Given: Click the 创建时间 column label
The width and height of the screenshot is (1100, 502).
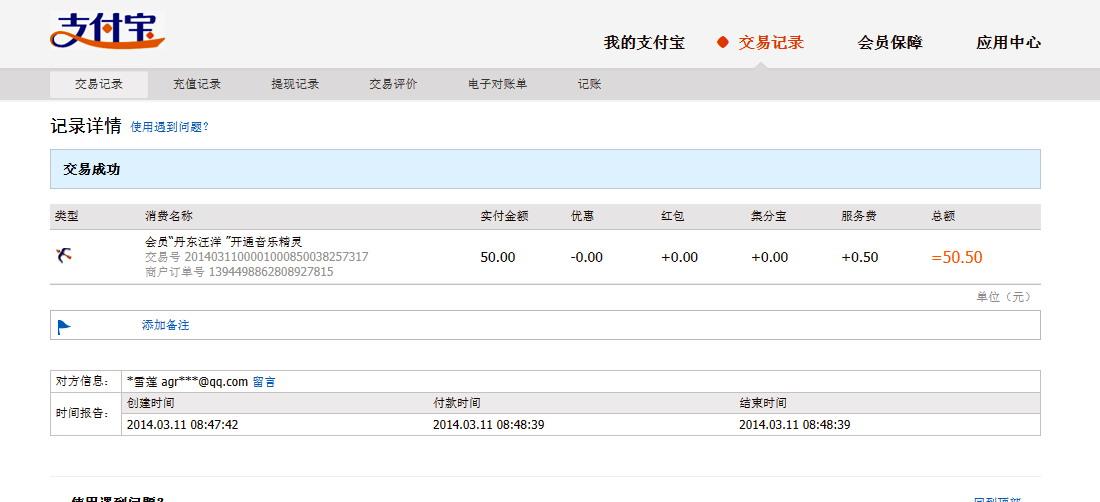Looking at the screenshot, I should 150,403.
